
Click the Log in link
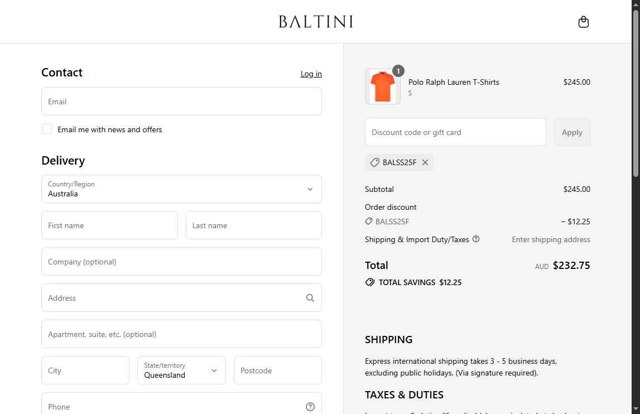tap(311, 74)
